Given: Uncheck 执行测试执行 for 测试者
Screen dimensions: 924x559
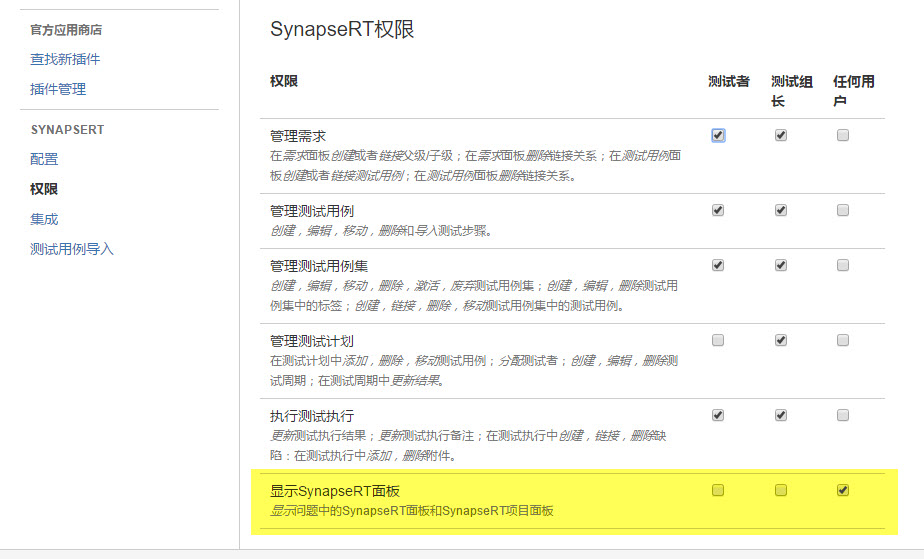Looking at the screenshot, I should point(718,415).
